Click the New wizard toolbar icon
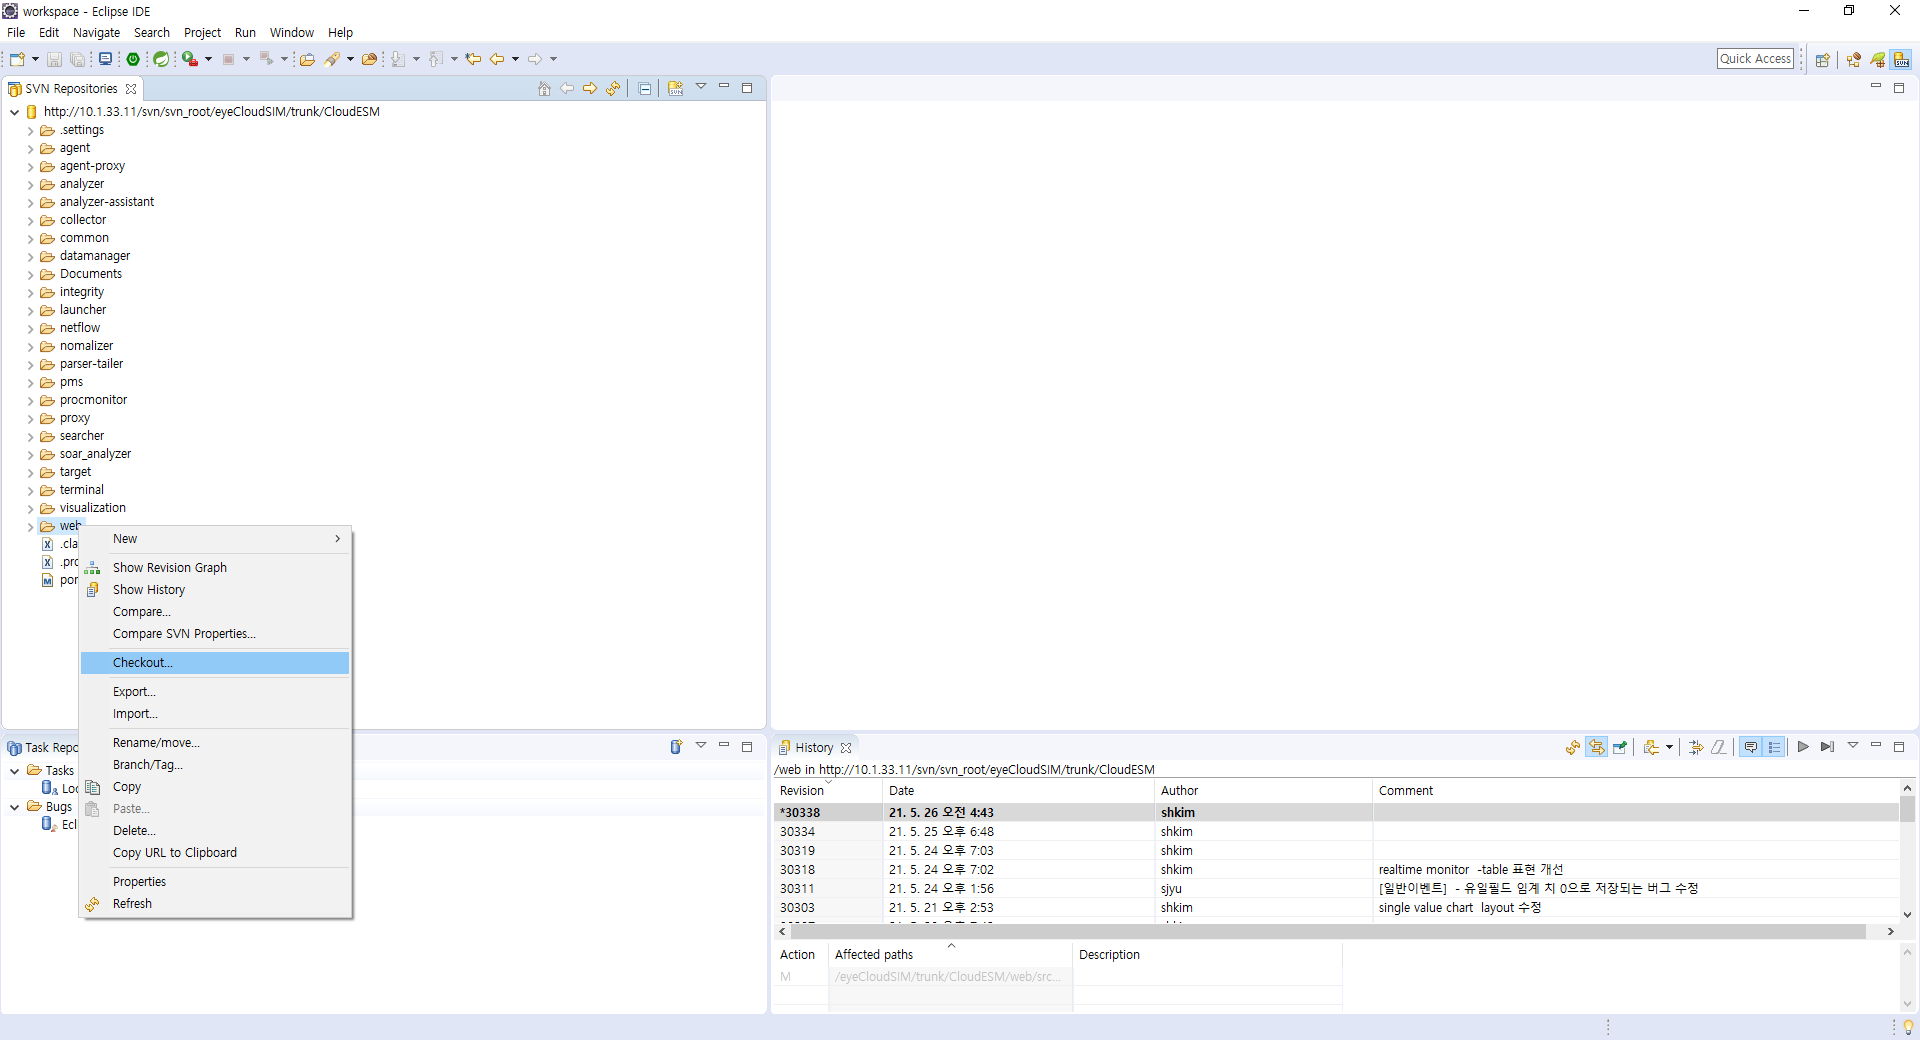 pos(17,59)
